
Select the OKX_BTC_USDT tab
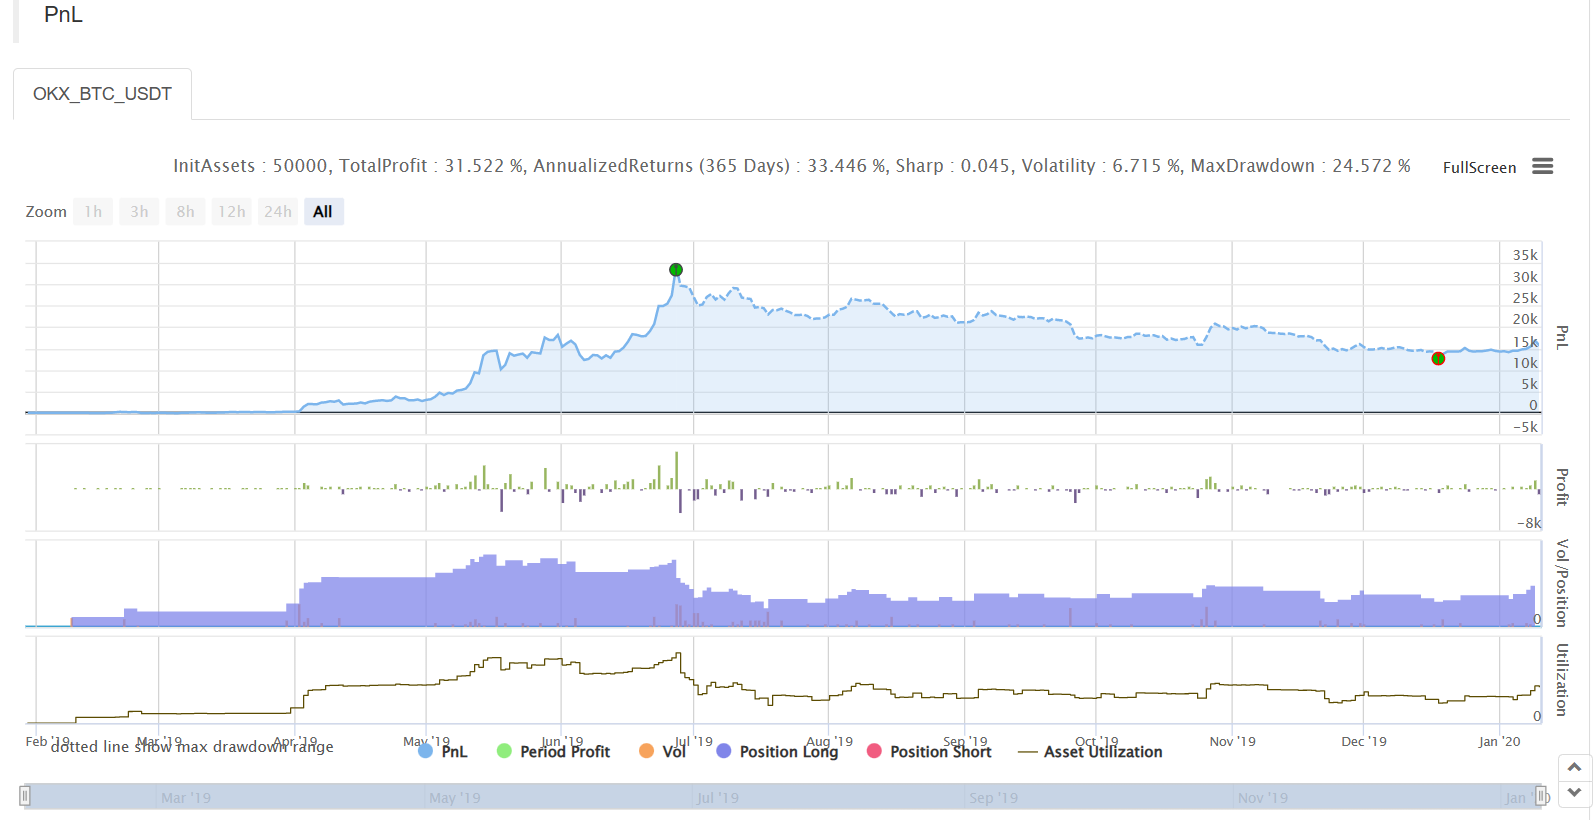[x=102, y=94]
